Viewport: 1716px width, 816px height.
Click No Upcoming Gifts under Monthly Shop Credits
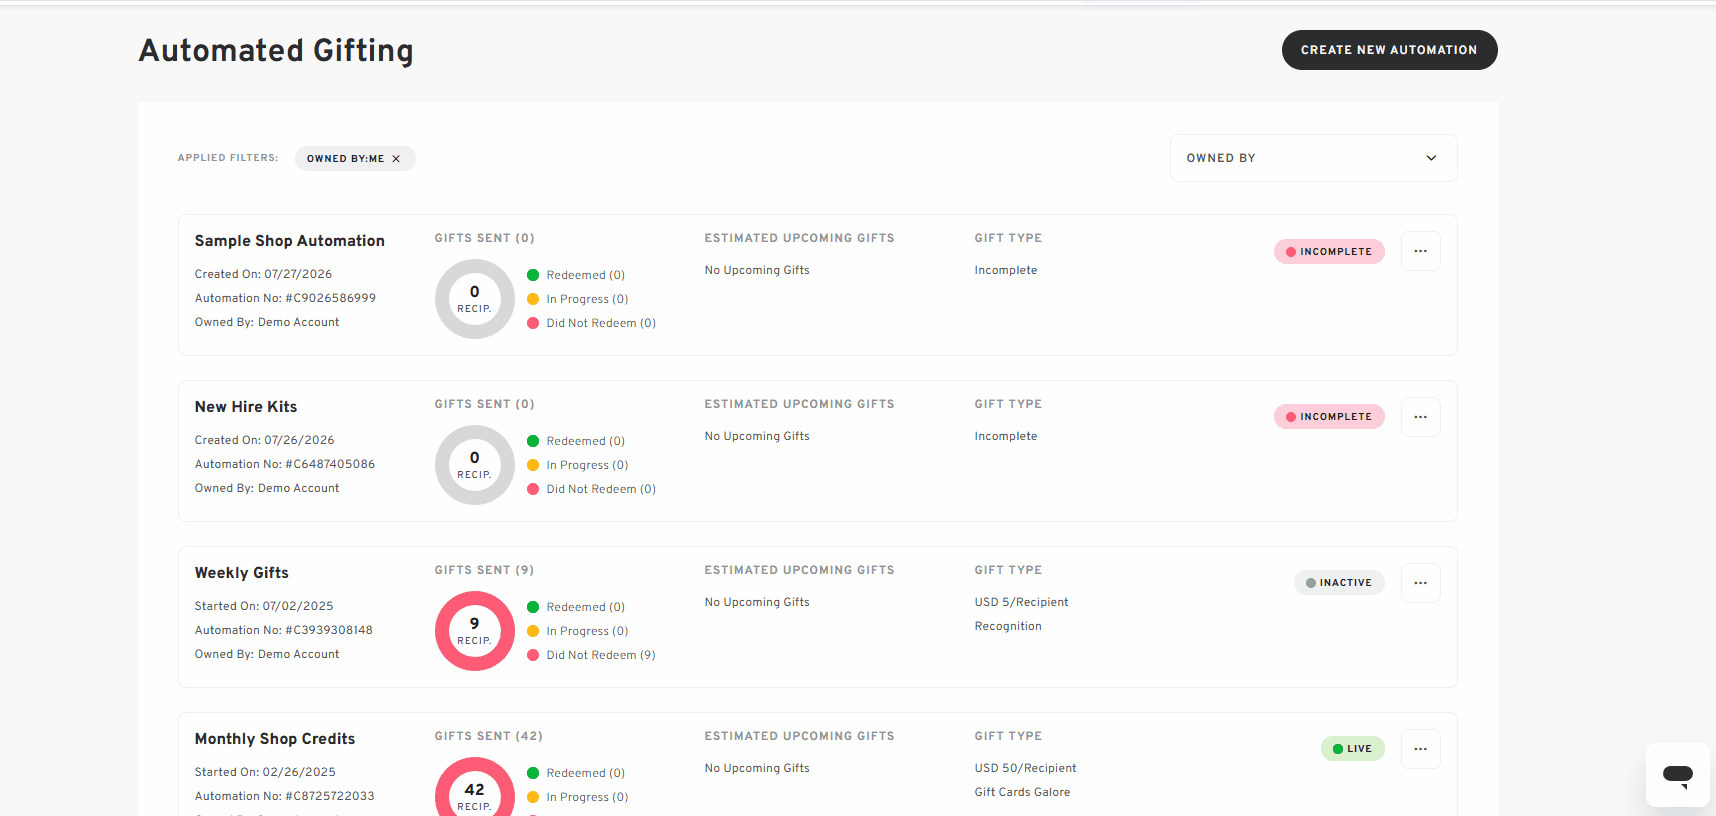click(757, 768)
